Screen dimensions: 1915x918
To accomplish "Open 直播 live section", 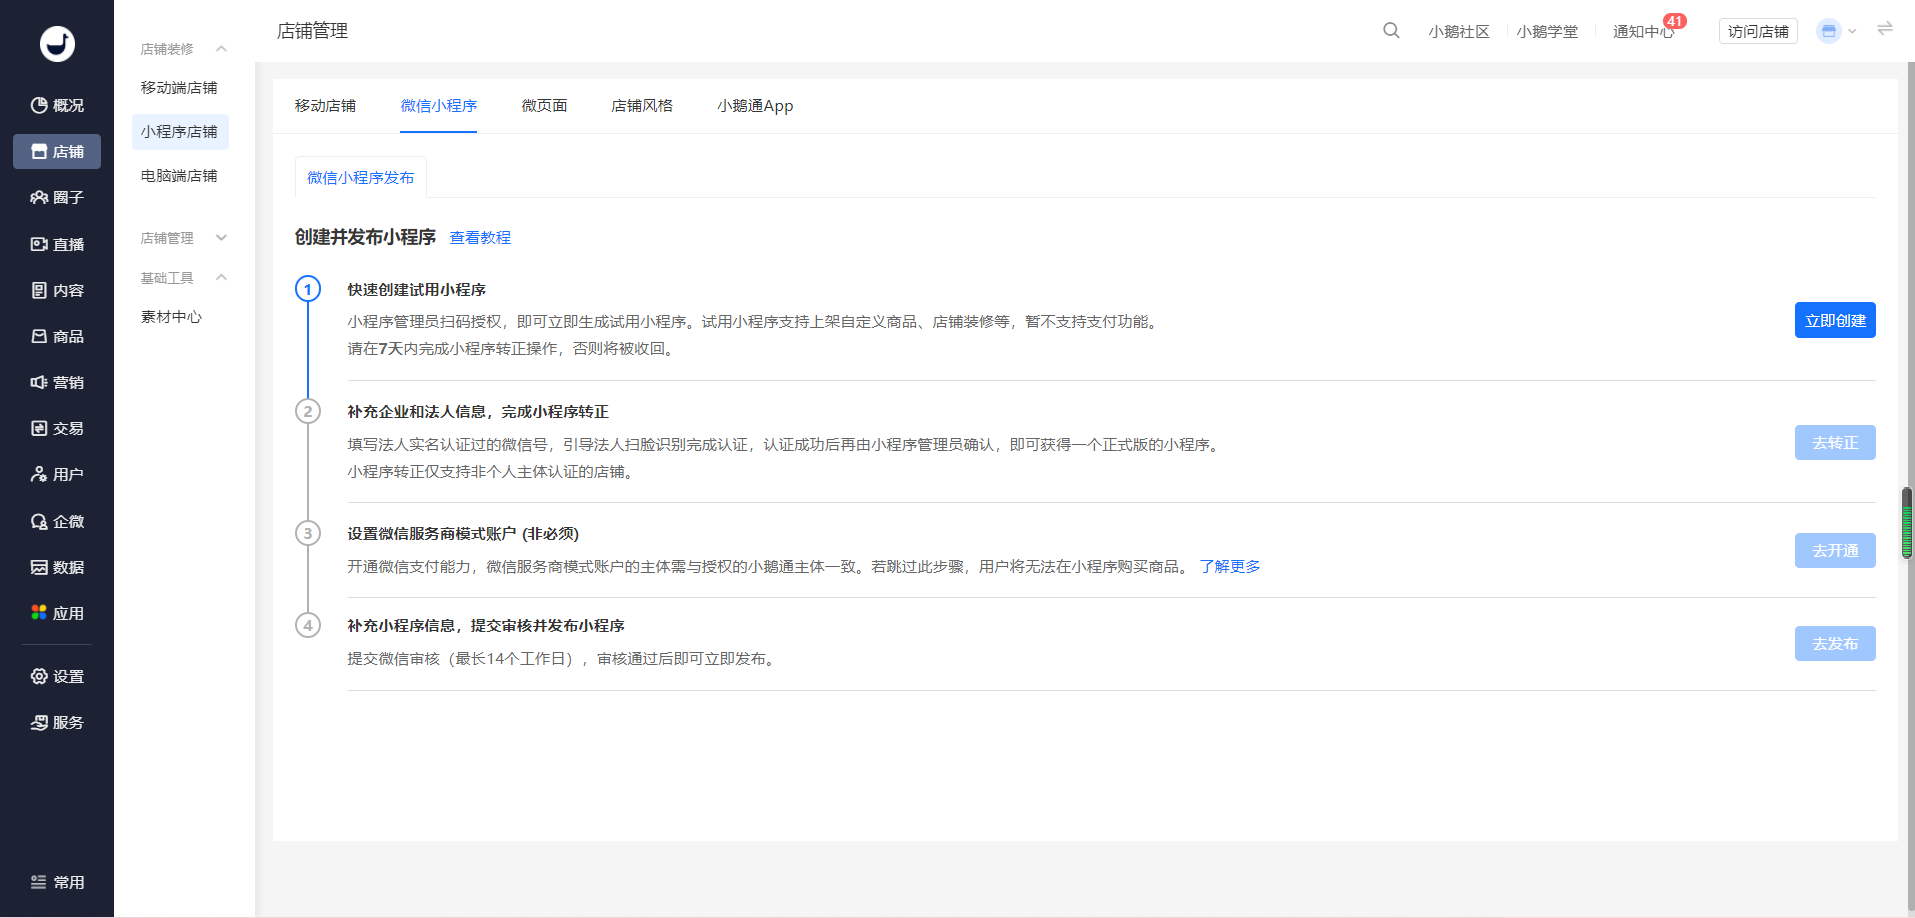I will [x=57, y=244].
